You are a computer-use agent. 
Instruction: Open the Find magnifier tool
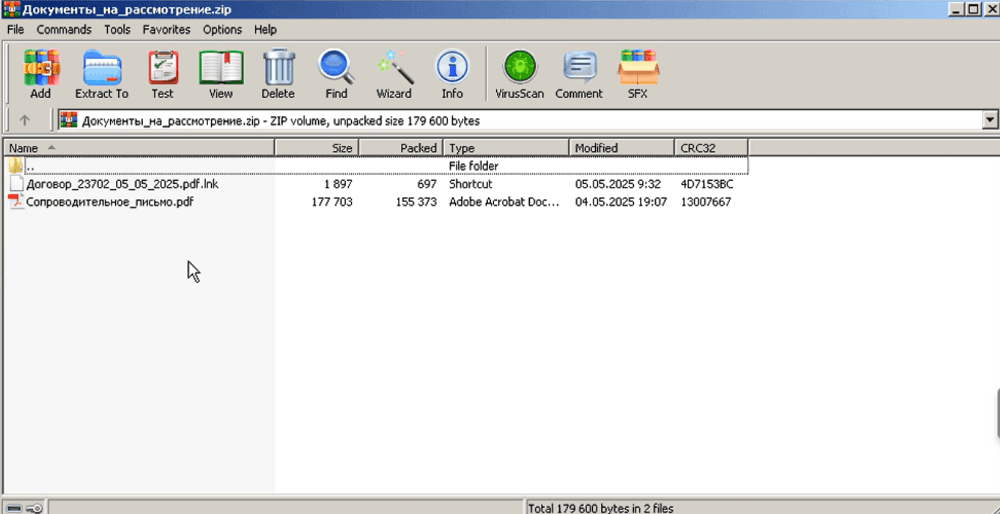(x=336, y=74)
